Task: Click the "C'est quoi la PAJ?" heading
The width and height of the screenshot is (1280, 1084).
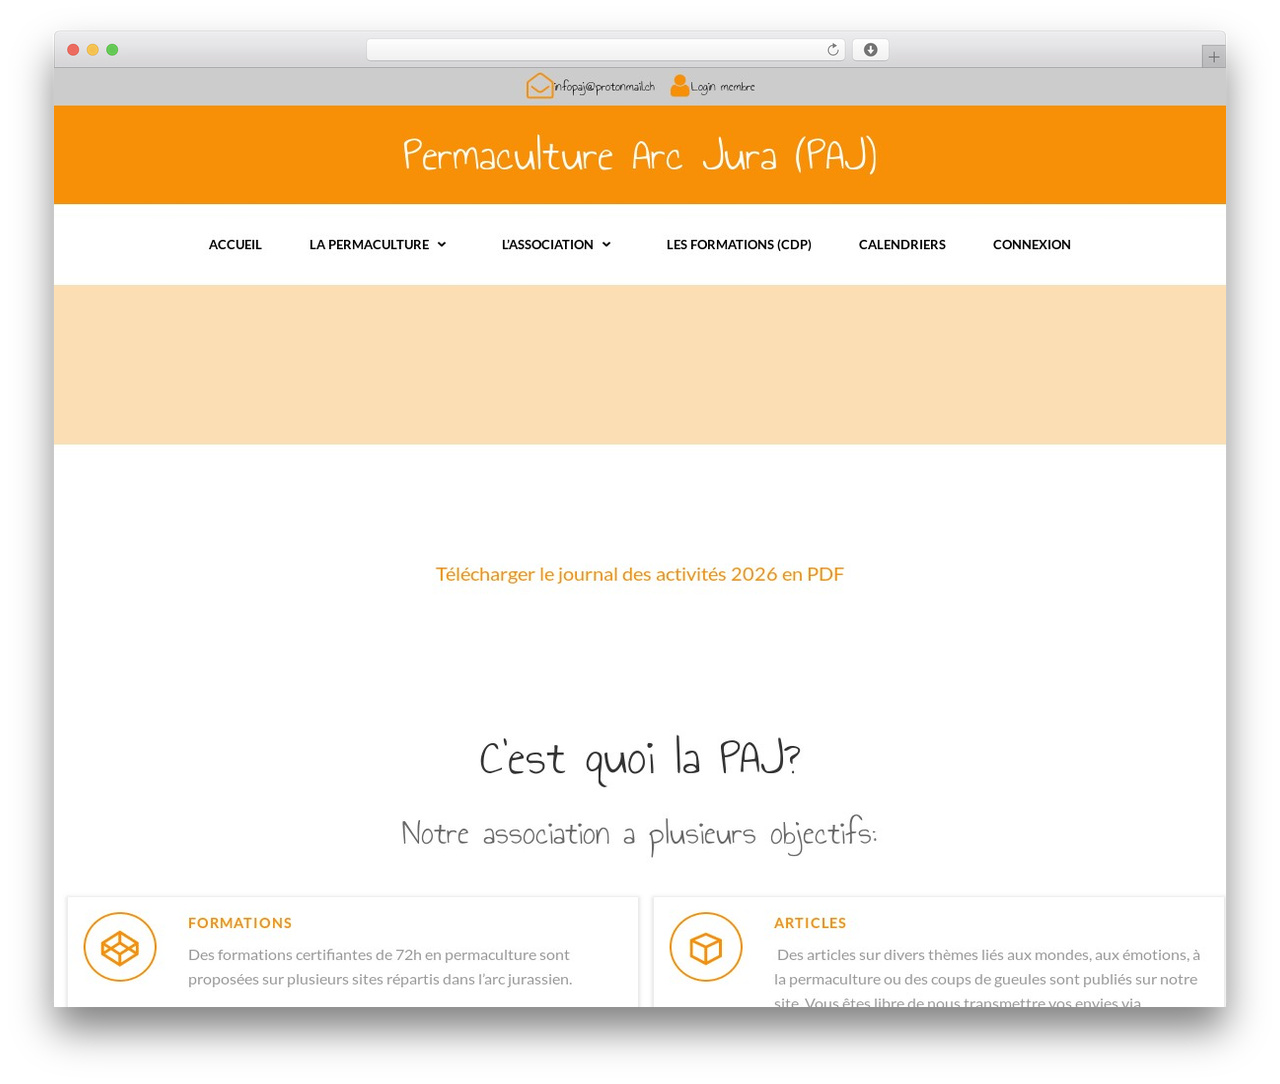Action: (x=640, y=759)
